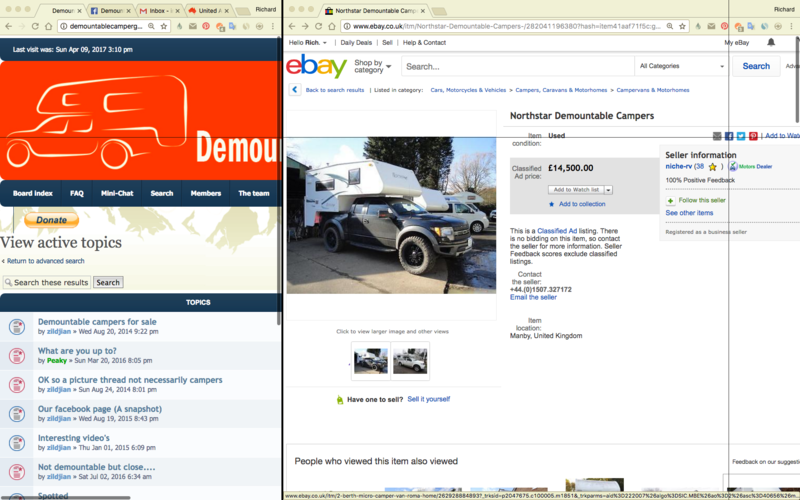Open 'All Categories' search dropdown

click(682, 66)
